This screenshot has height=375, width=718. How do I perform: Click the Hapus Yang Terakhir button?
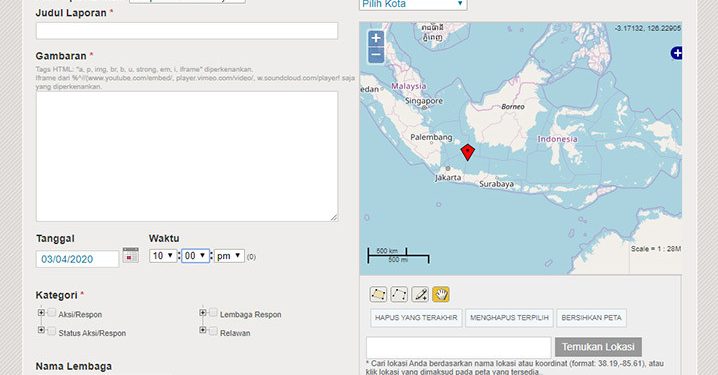click(x=416, y=318)
